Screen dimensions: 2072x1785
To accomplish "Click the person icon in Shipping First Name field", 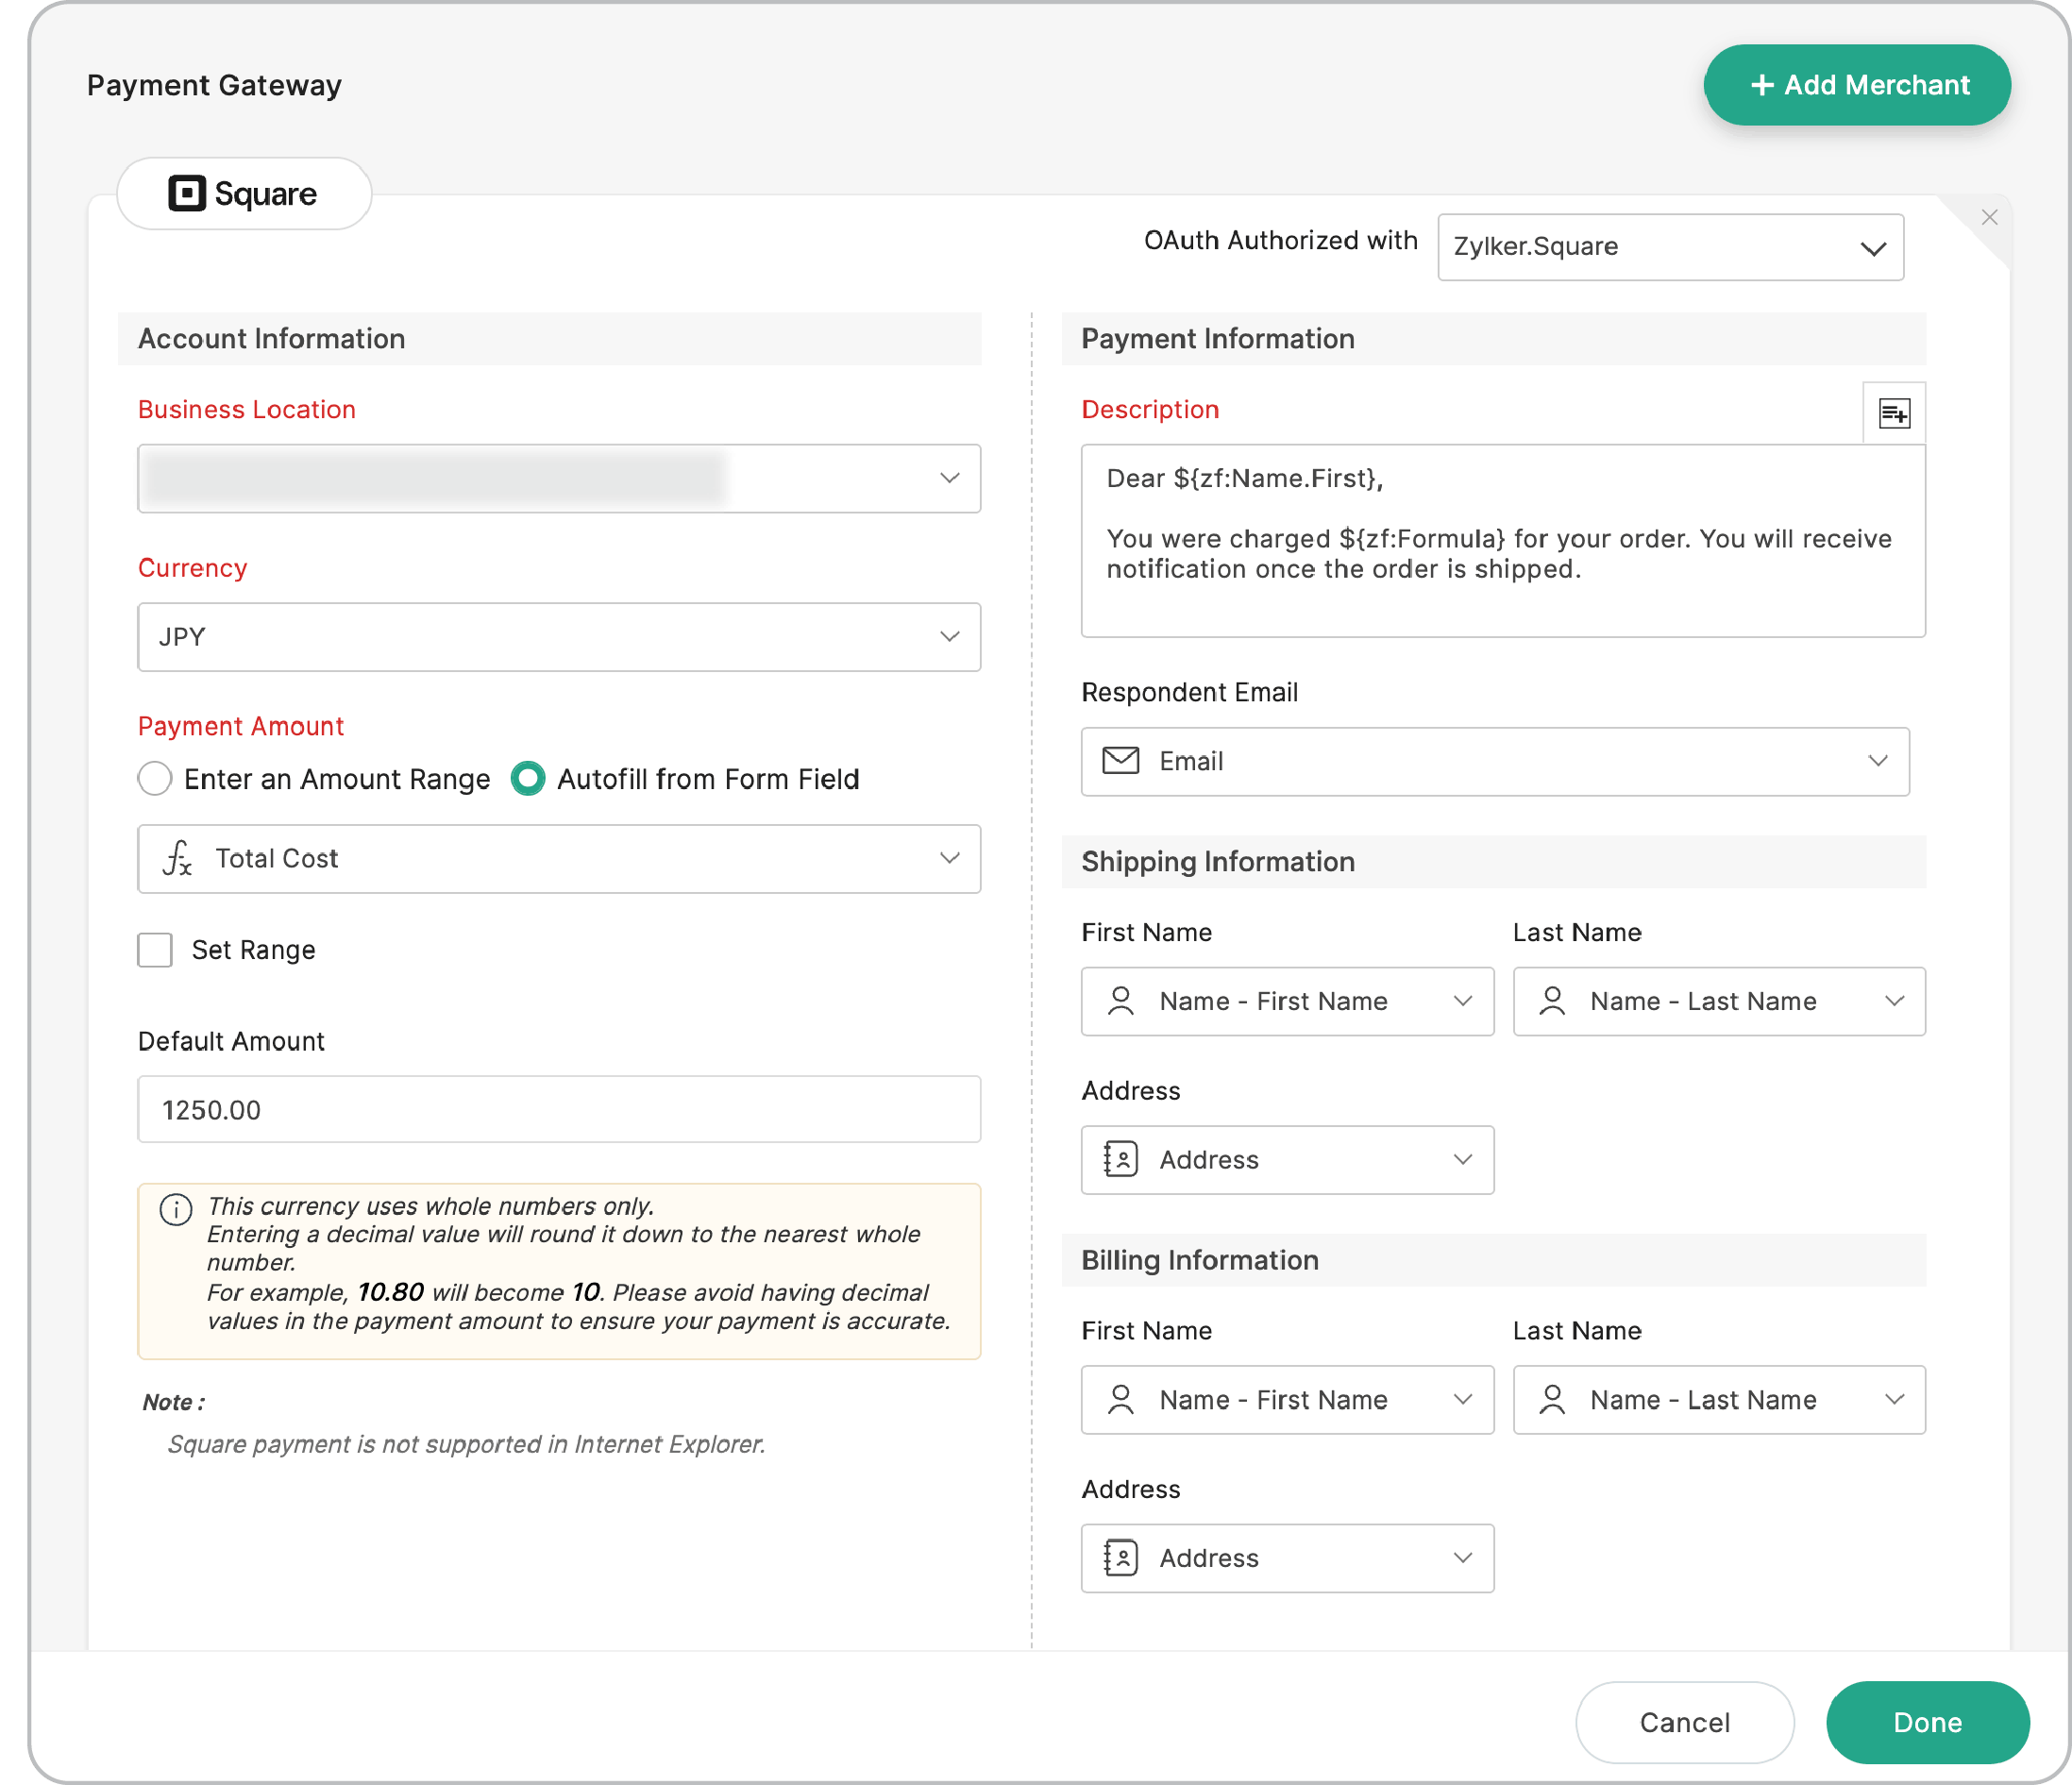I will (x=1121, y=1001).
